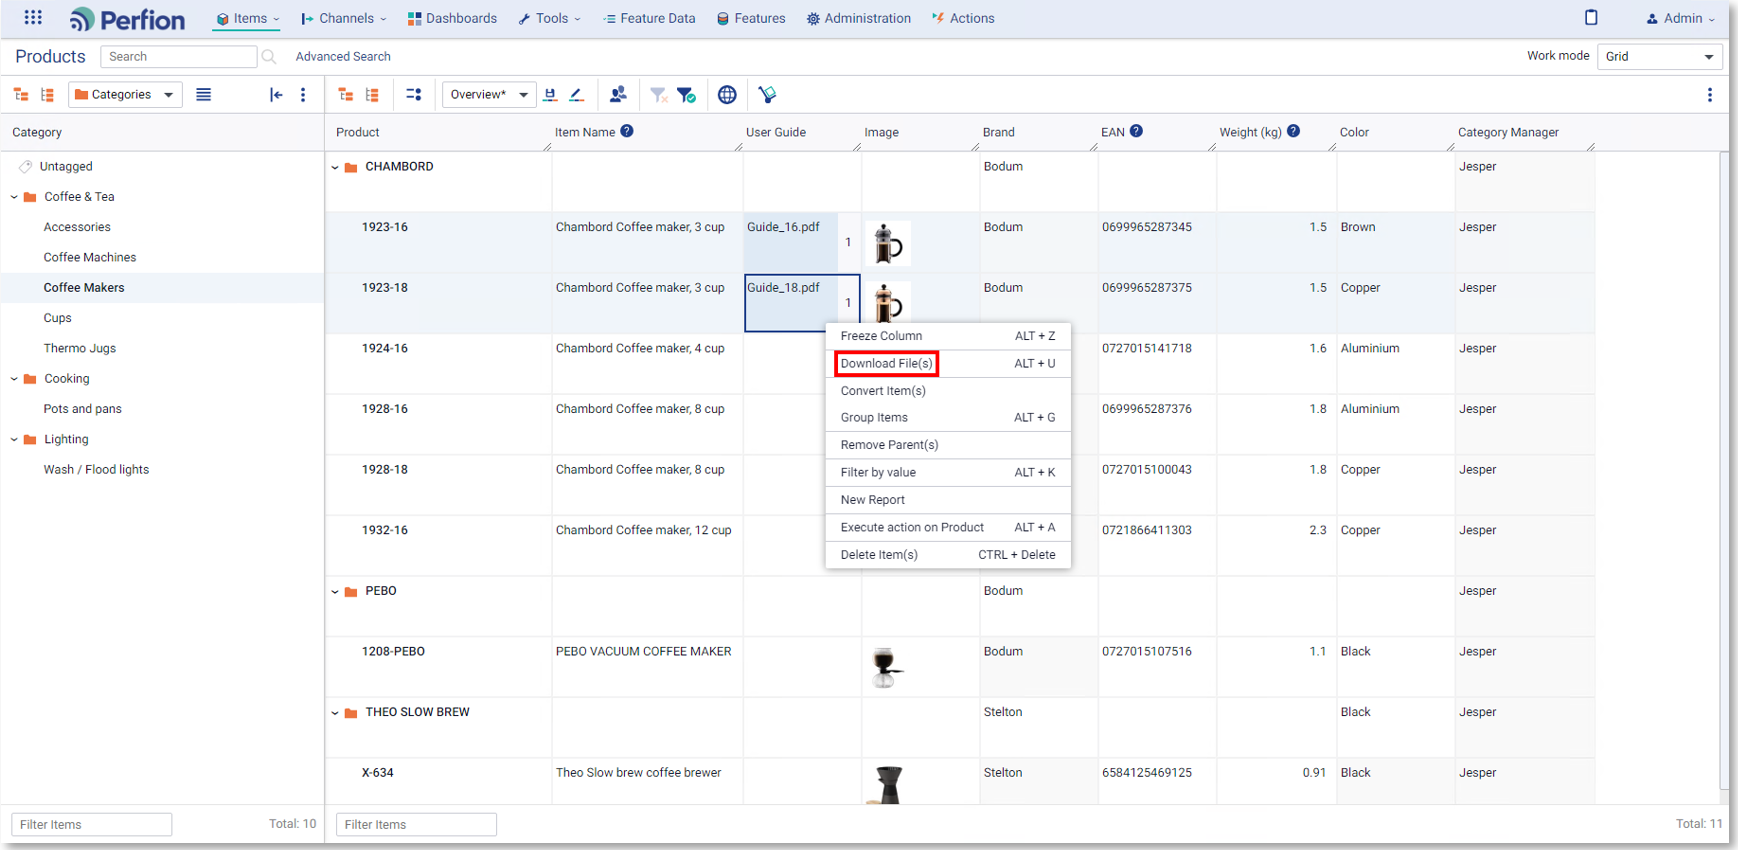Select Group Items in the context menu

[948, 418]
